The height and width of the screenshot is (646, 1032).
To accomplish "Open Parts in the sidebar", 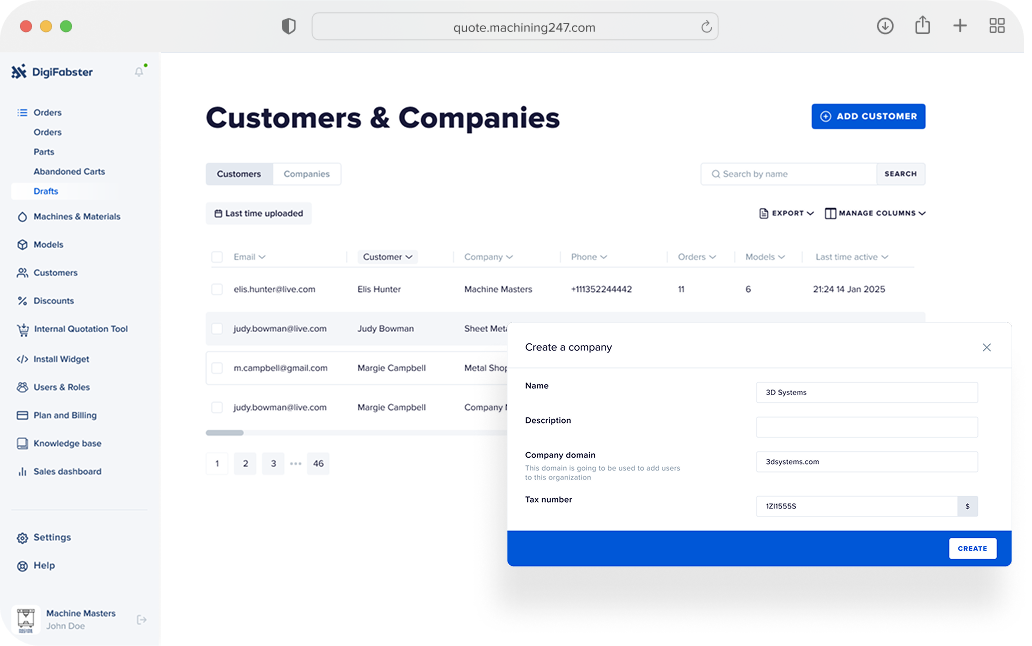I will pyautogui.click(x=44, y=152).
